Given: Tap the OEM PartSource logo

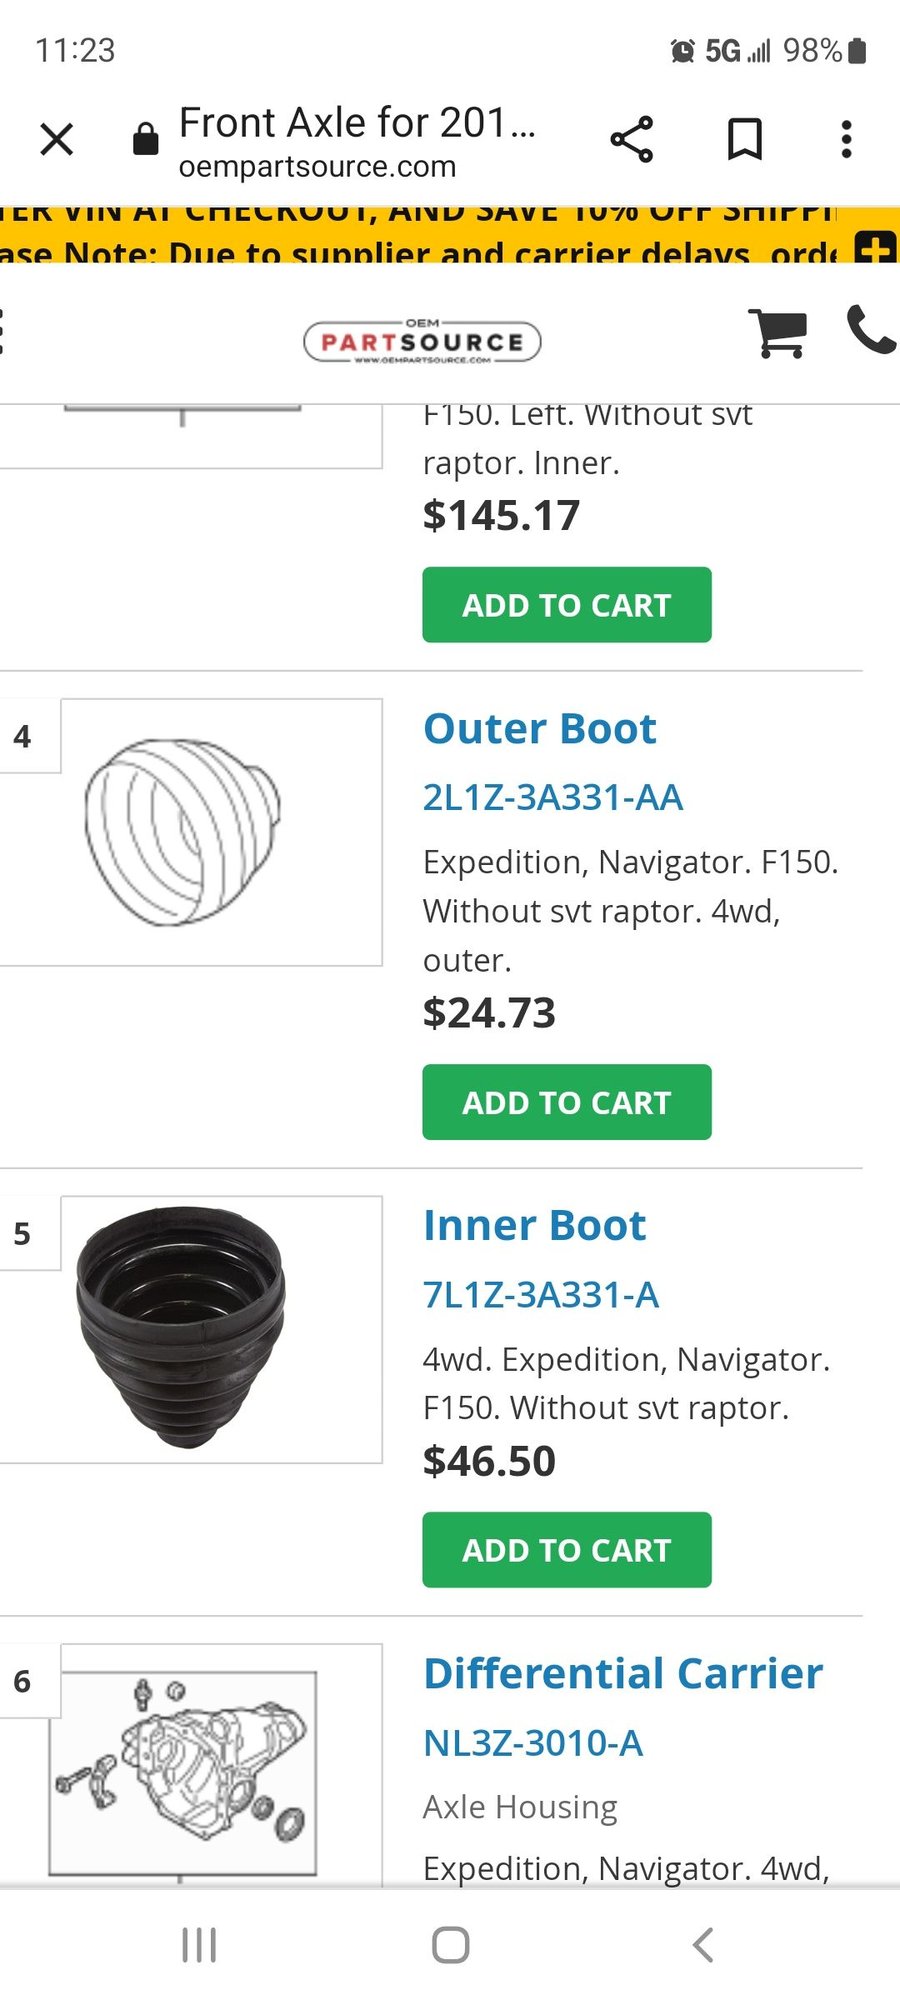Looking at the screenshot, I should pyautogui.click(x=422, y=342).
